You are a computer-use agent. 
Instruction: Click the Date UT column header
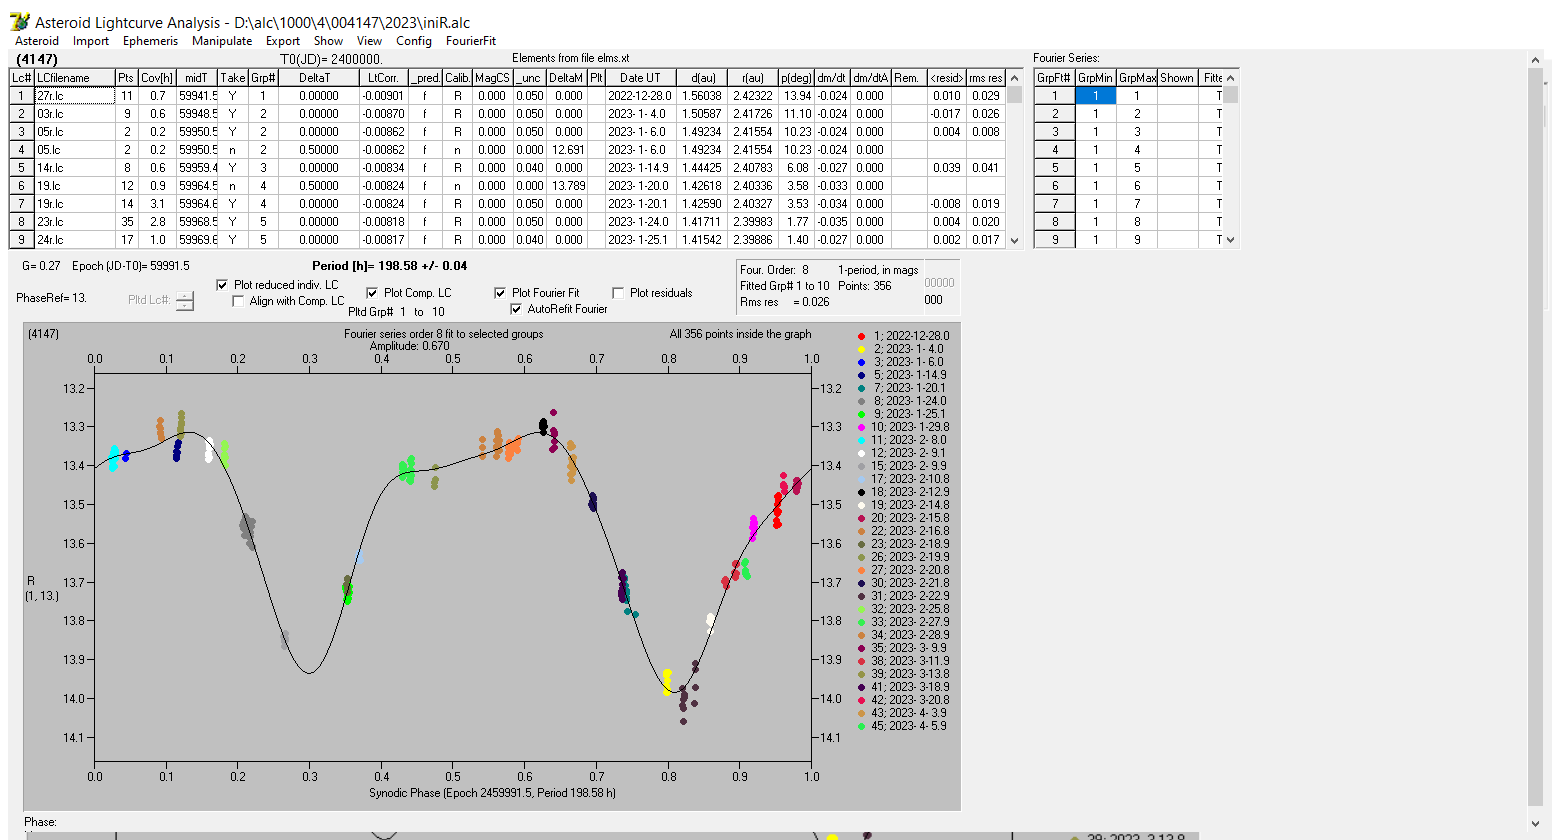pos(640,78)
